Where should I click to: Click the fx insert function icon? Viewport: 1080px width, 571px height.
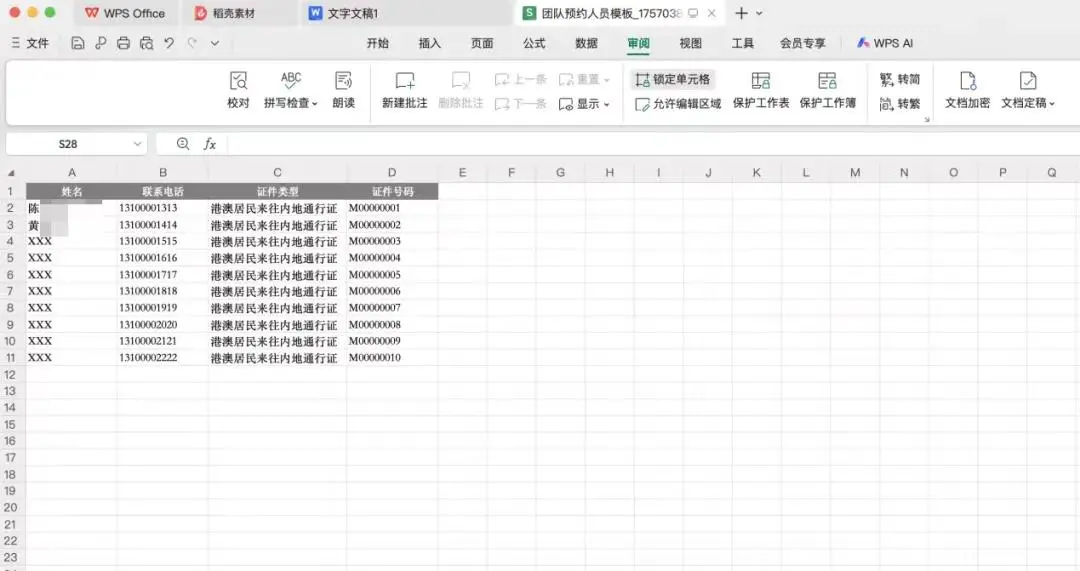(x=210, y=144)
